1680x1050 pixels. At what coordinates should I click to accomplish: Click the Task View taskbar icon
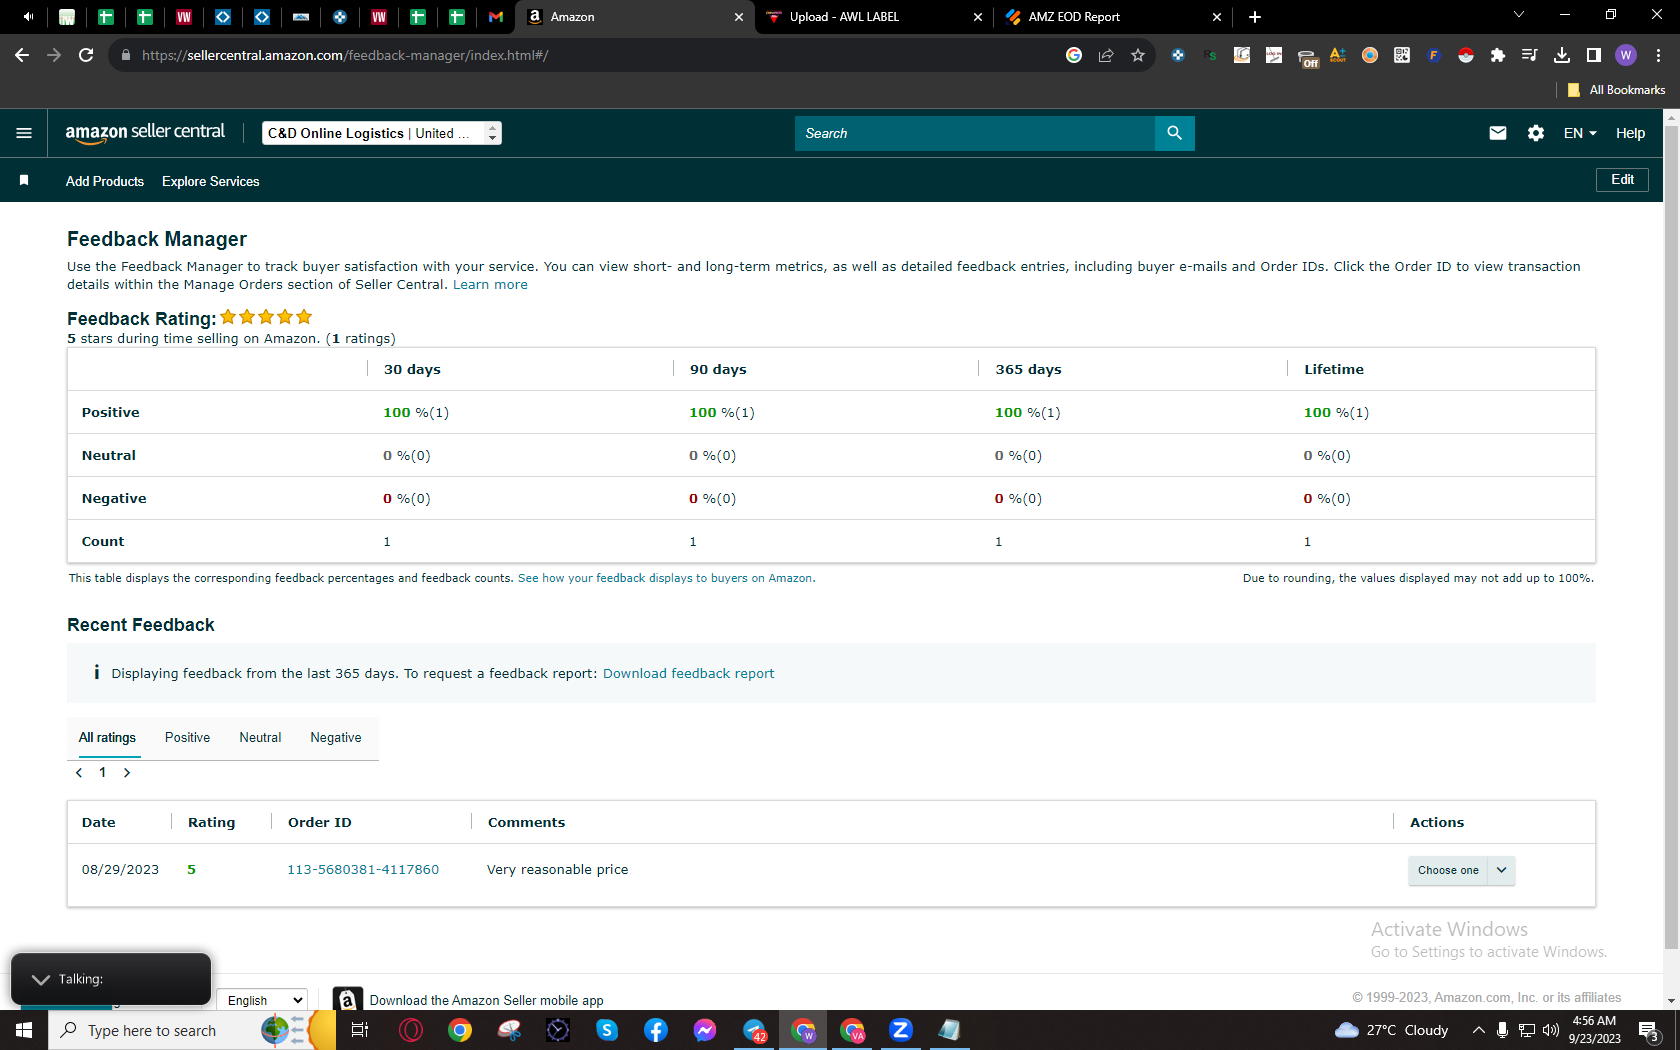(x=360, y=1030)
